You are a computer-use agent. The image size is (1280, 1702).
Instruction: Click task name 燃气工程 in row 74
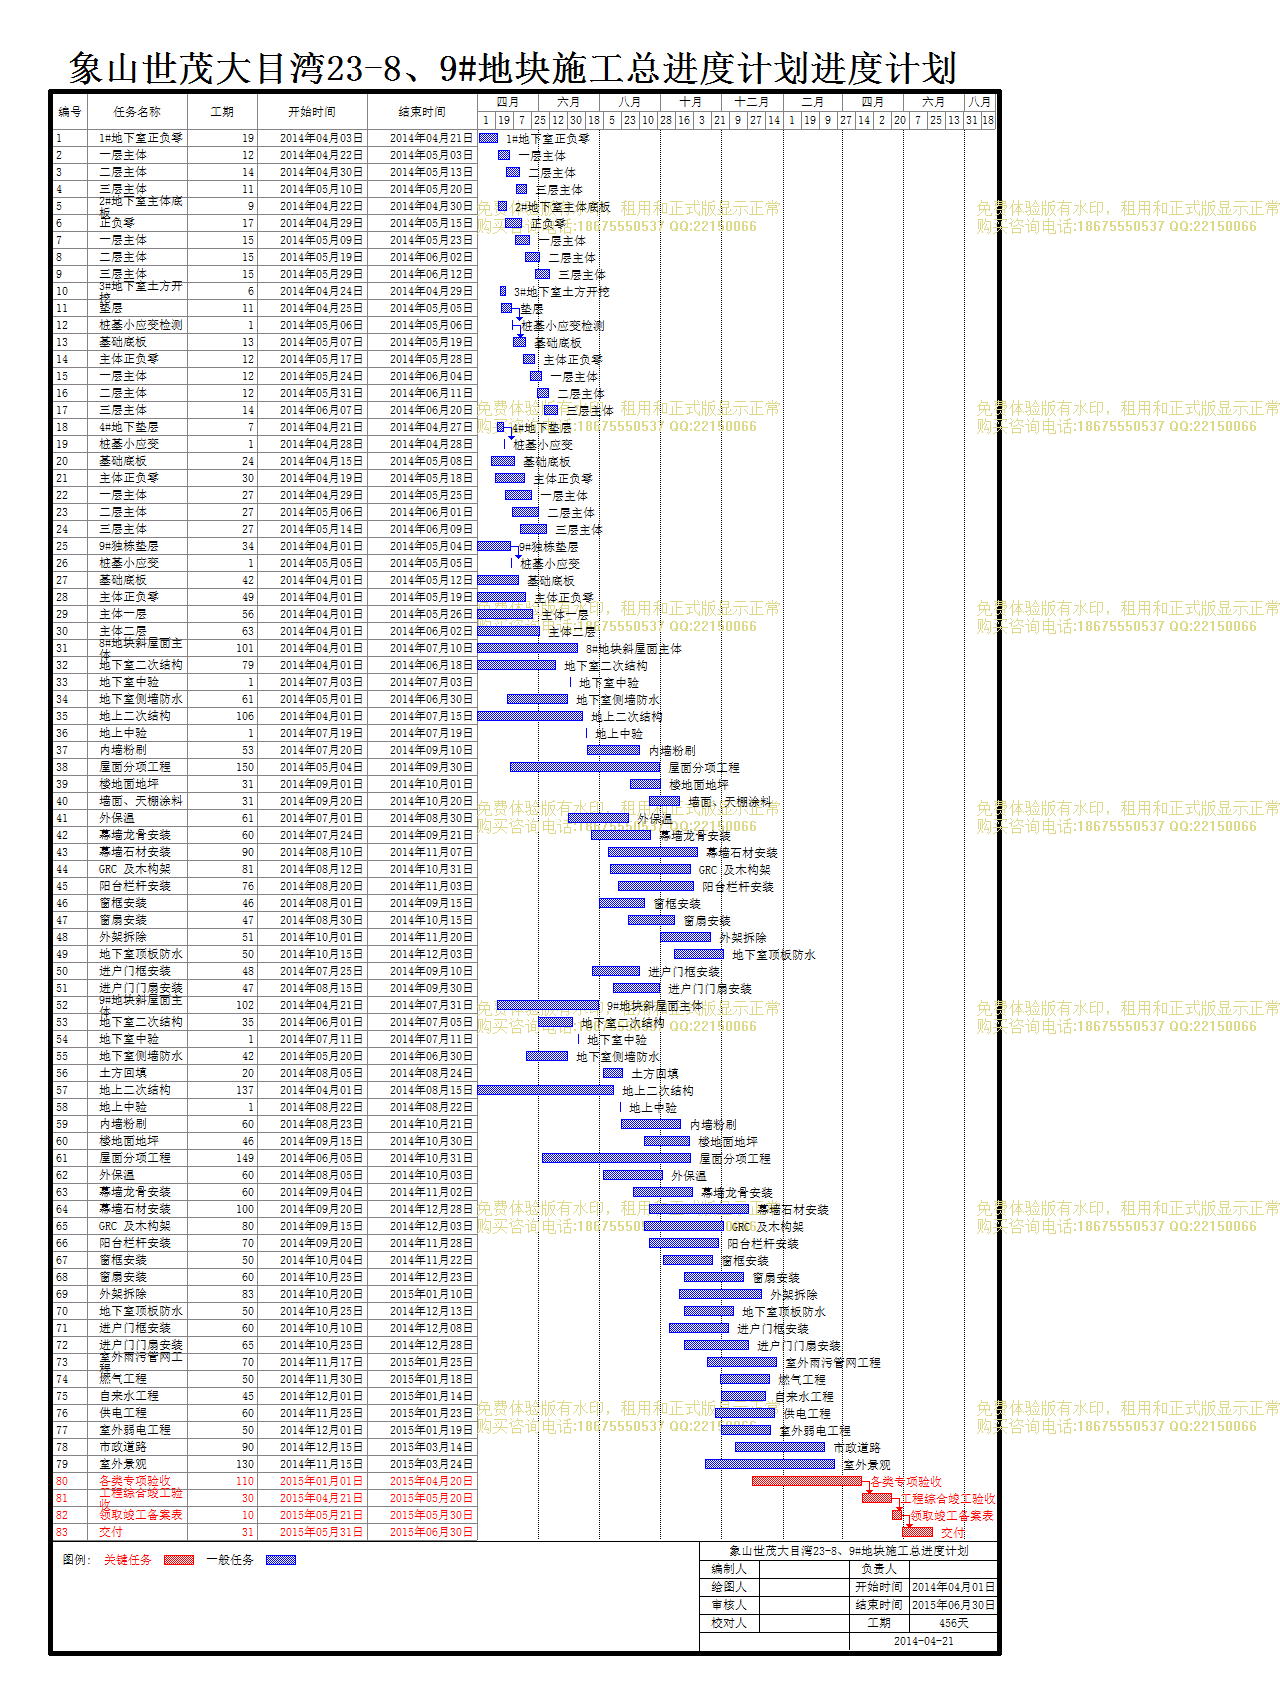(123, 1379)
